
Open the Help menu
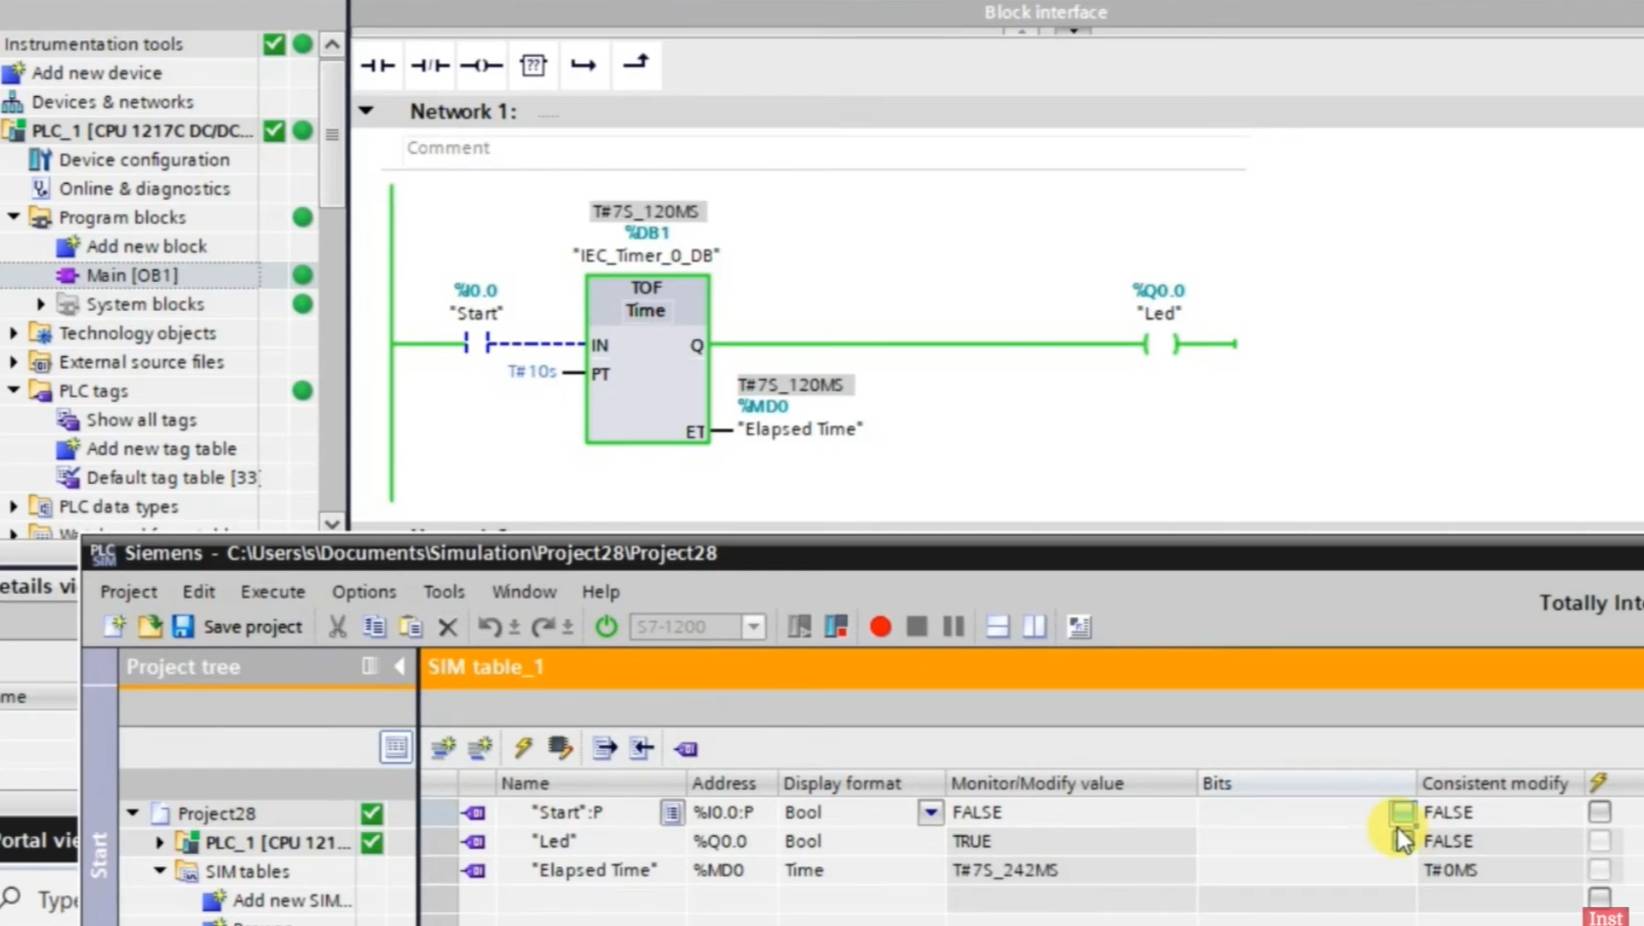601,592
